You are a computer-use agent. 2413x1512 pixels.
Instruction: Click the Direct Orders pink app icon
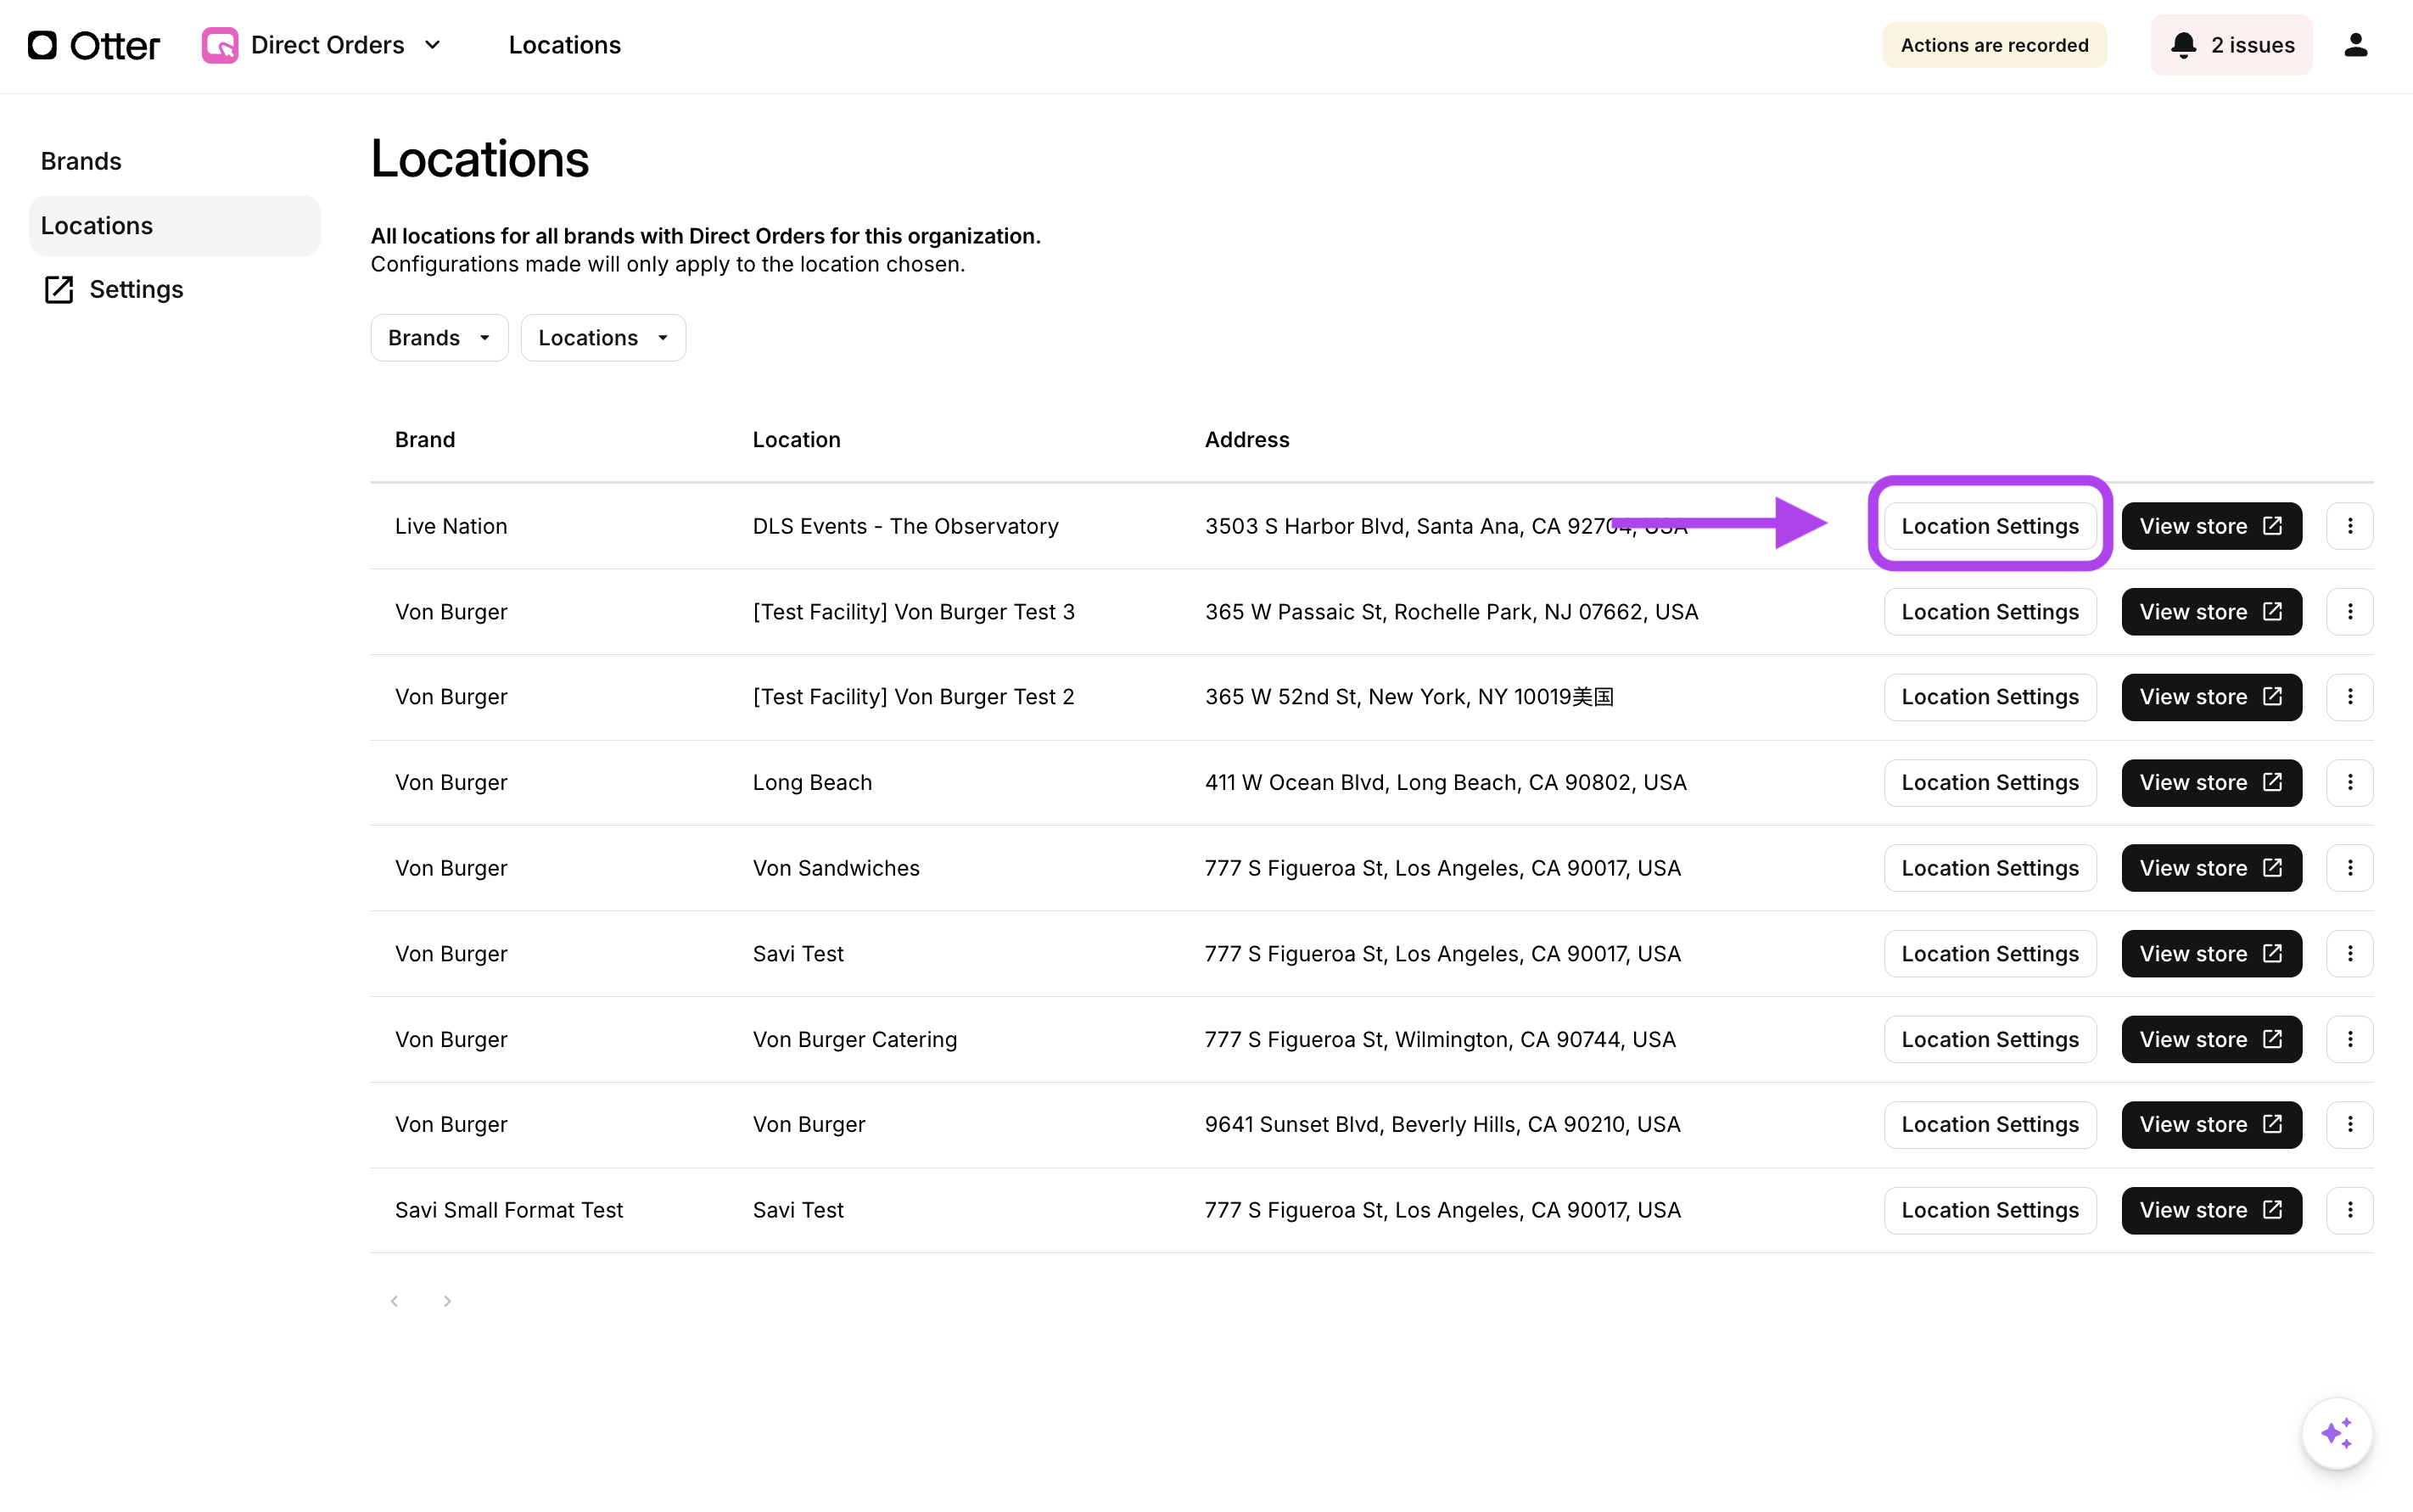pyautogui.click(x=220, y=45)
